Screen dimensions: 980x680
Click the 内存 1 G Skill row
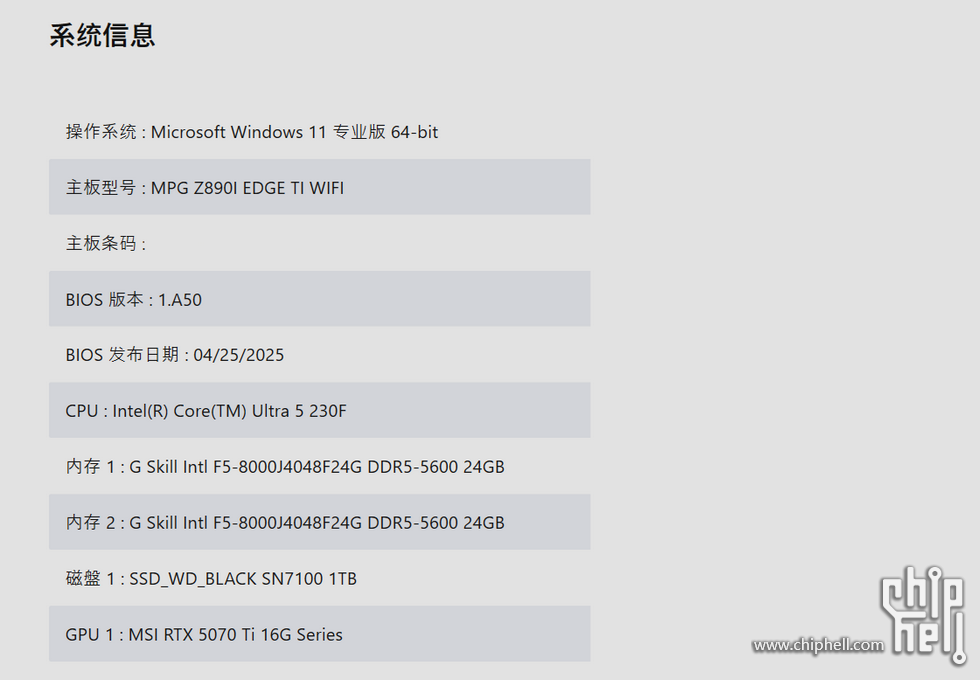[319, 466]
